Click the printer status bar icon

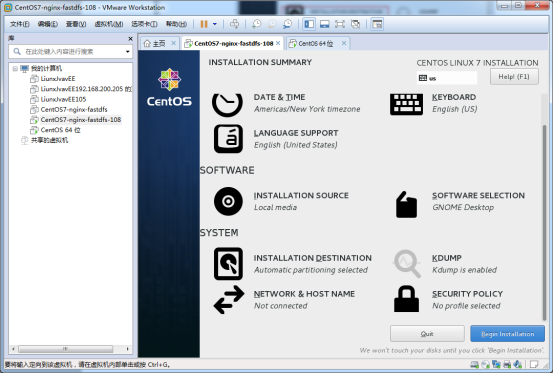pyautogui.click(x=507, y=365)
